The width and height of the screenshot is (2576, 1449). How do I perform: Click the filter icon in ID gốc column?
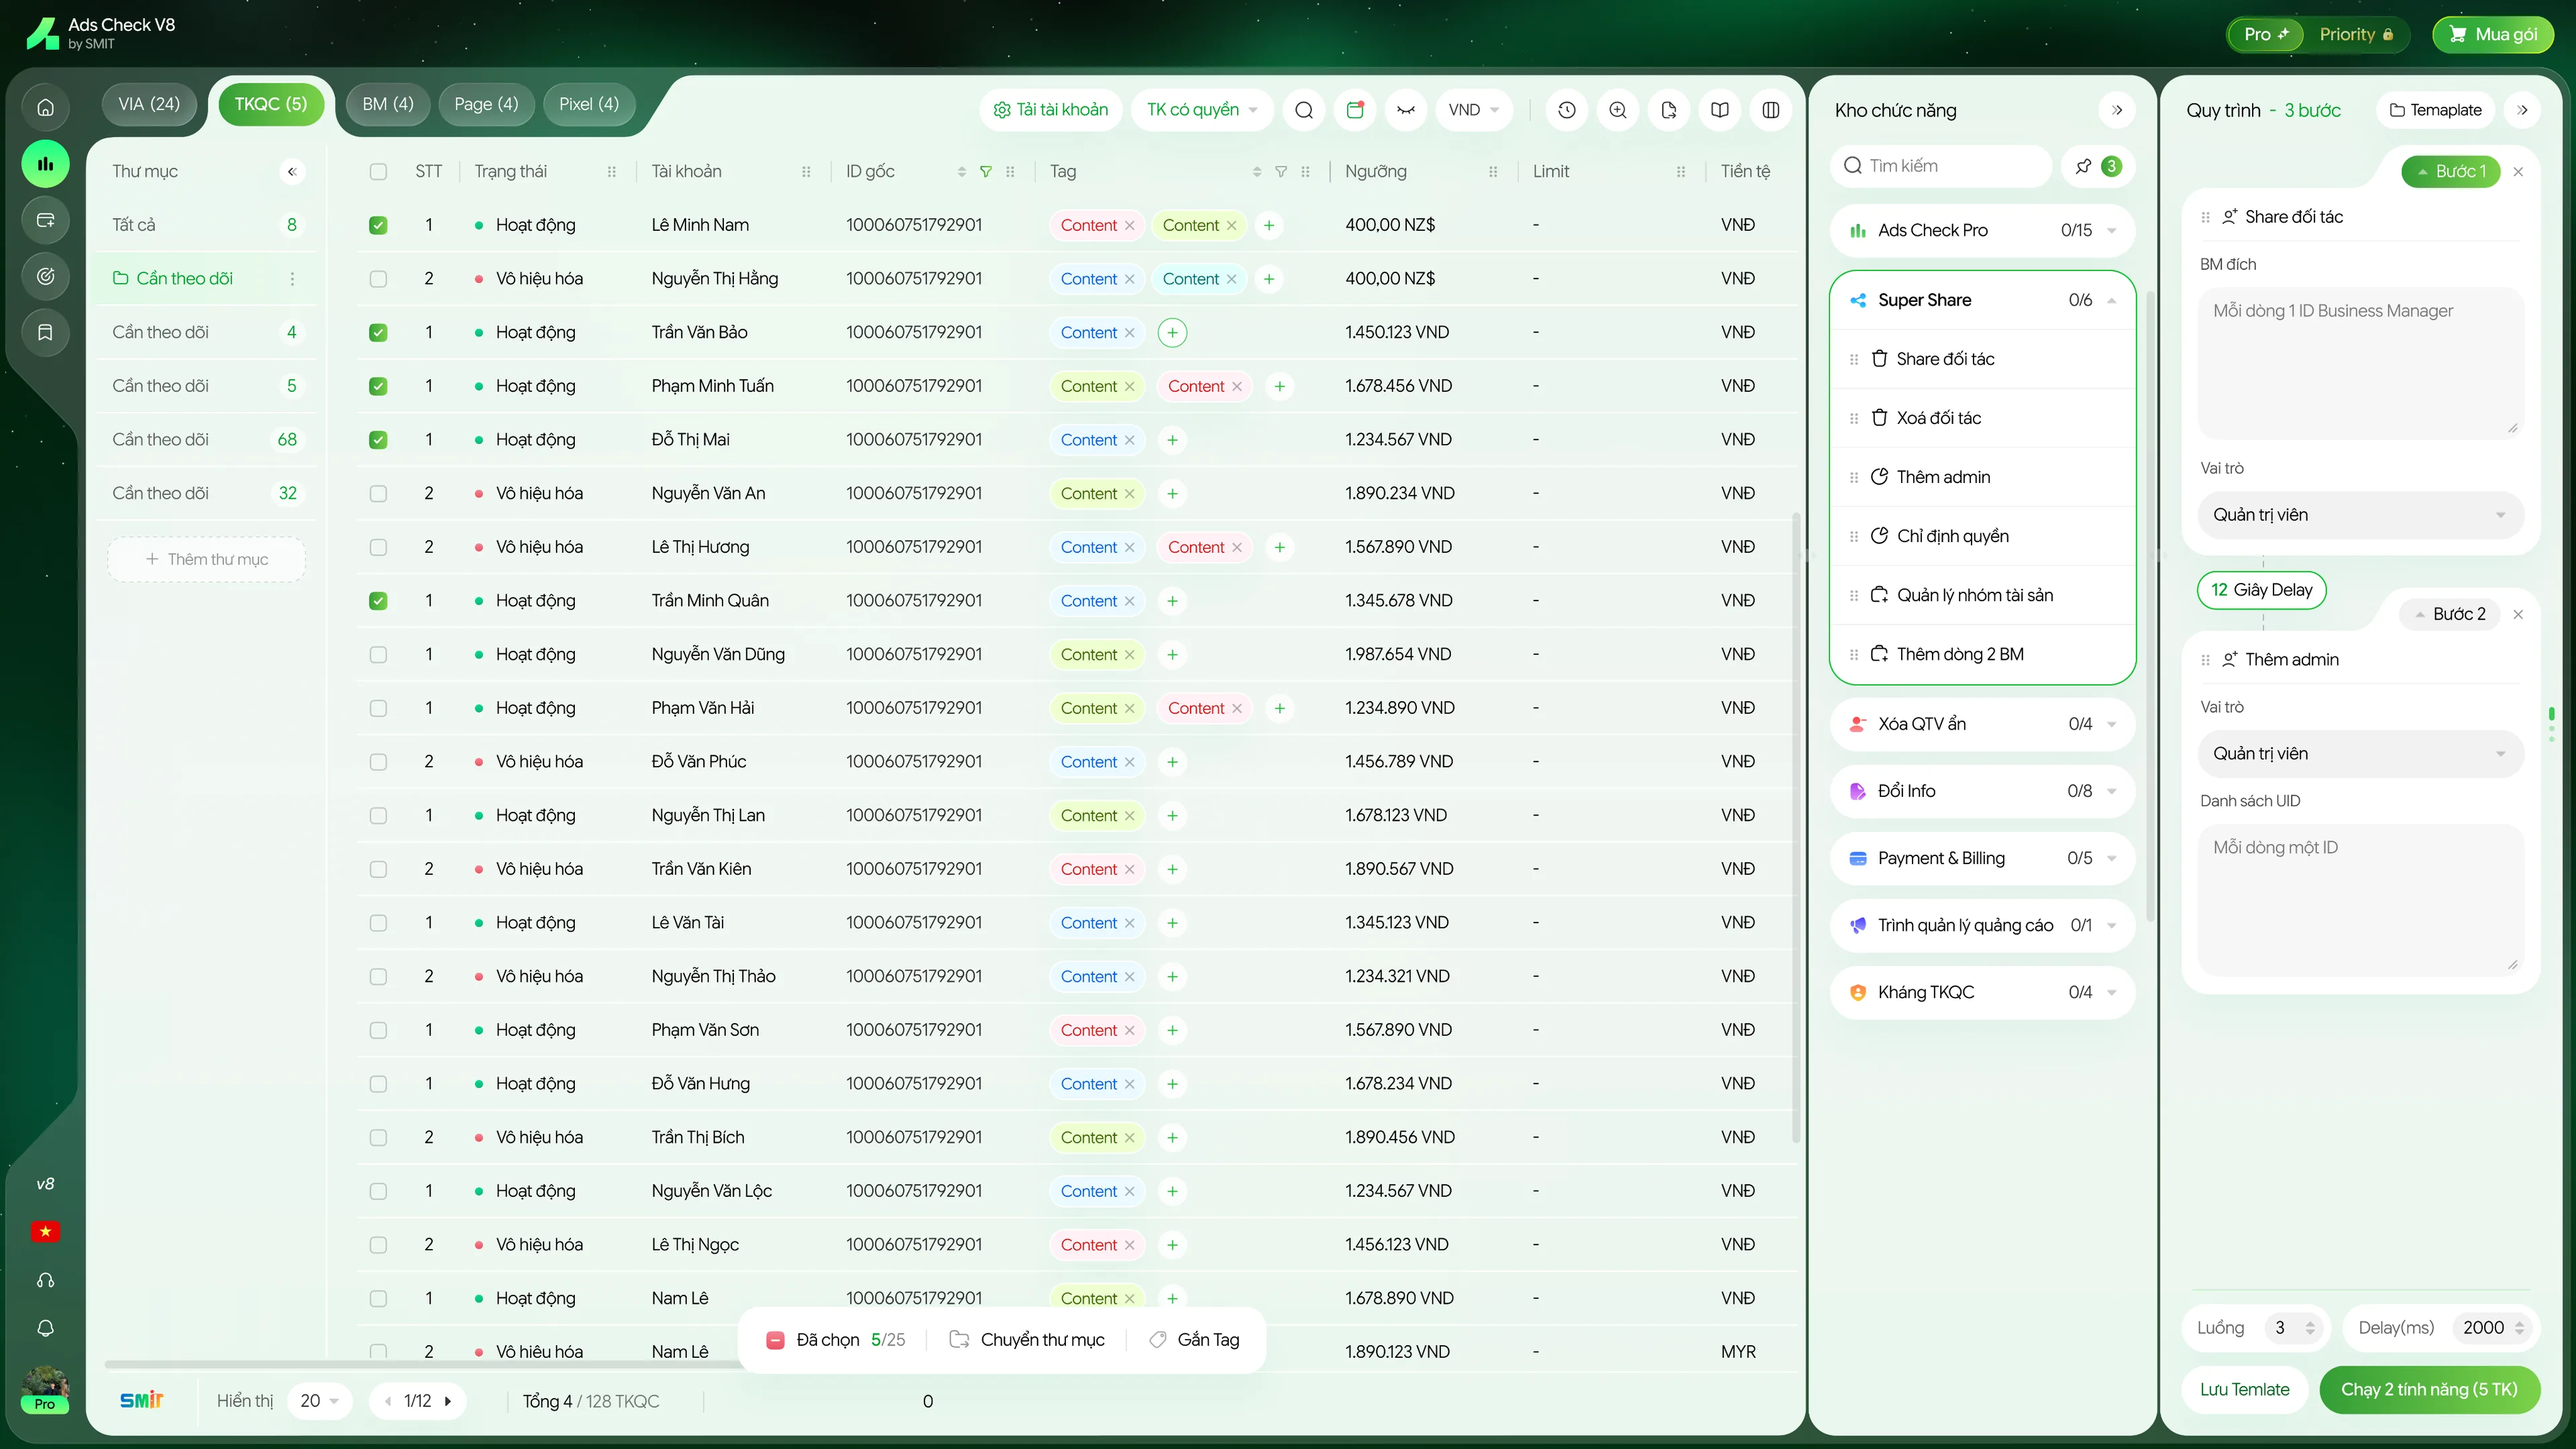986,172
